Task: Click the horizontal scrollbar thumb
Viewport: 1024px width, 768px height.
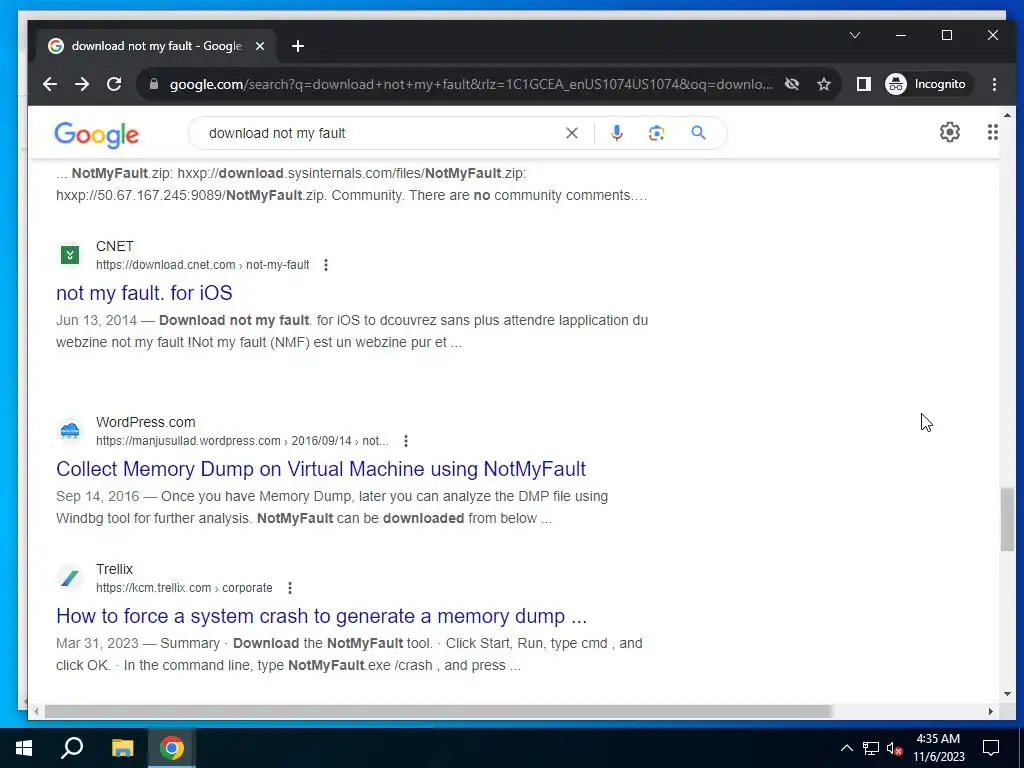Action: (x=438, y=711)
